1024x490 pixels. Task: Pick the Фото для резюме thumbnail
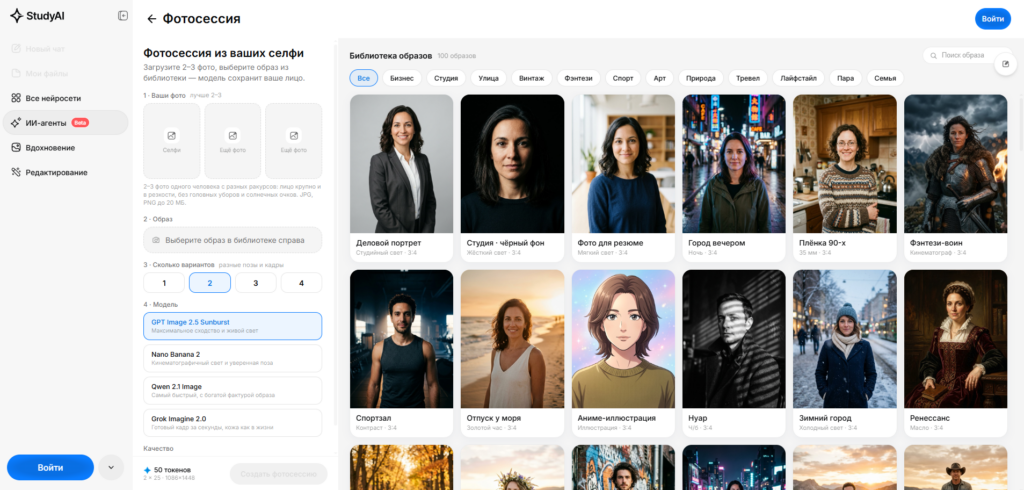coord(623,164)
